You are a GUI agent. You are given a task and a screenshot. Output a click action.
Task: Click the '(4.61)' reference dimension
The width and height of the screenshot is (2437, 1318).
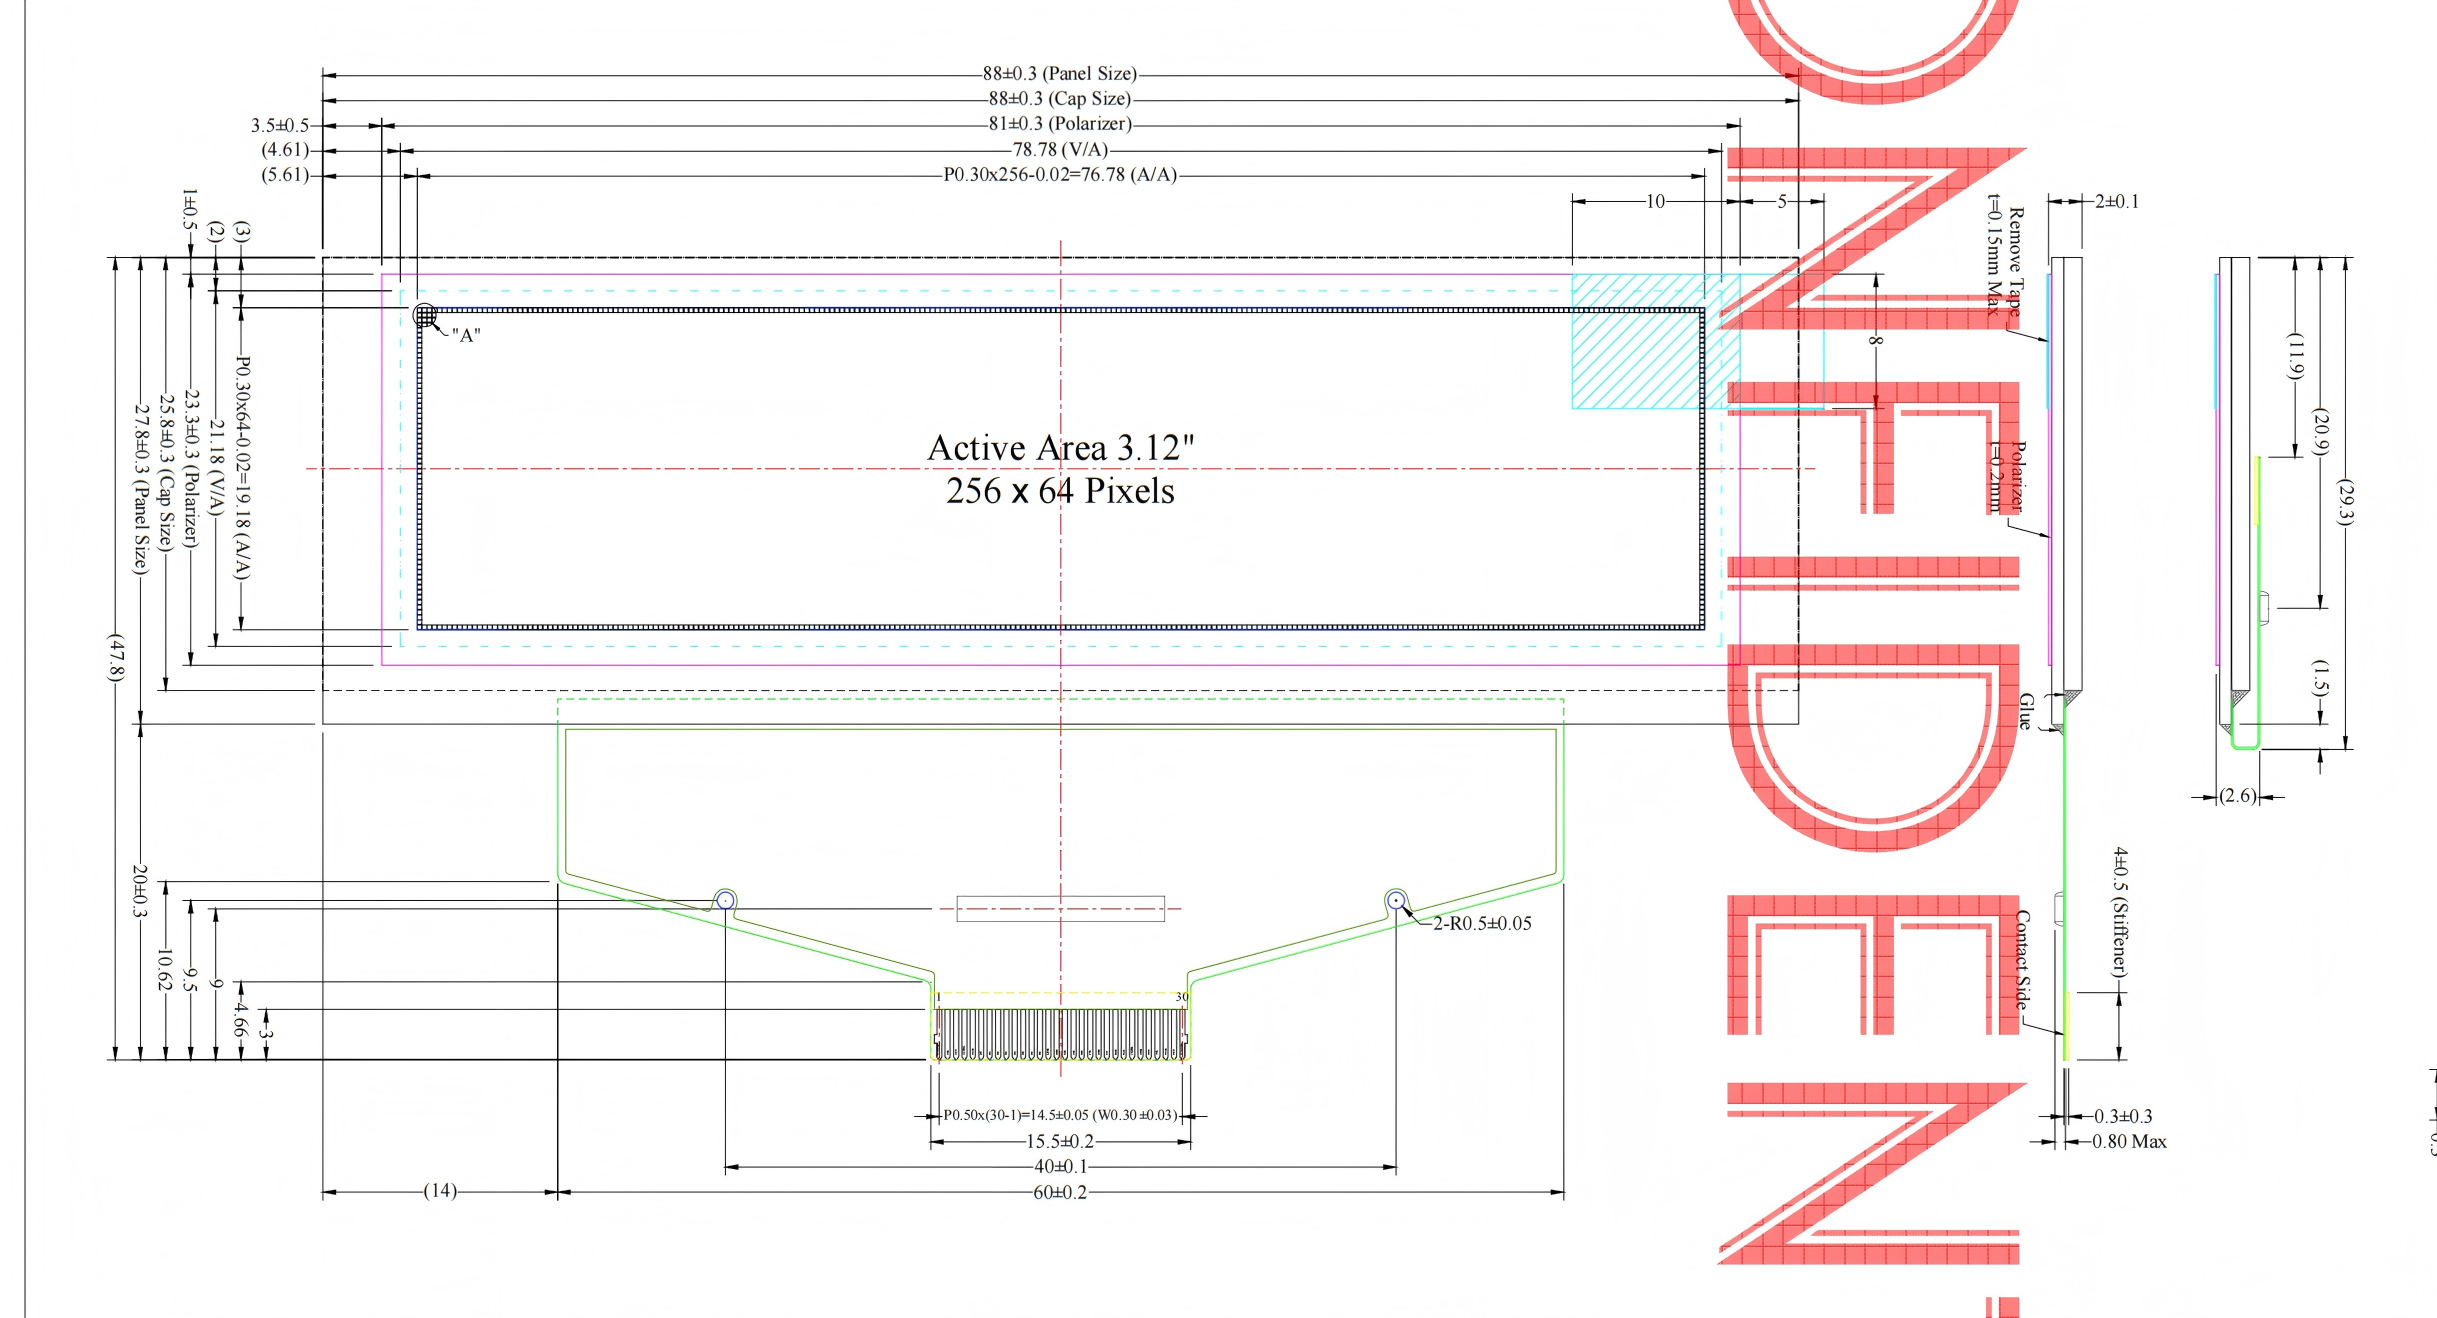pyautogui.click(x=285, y=149)
